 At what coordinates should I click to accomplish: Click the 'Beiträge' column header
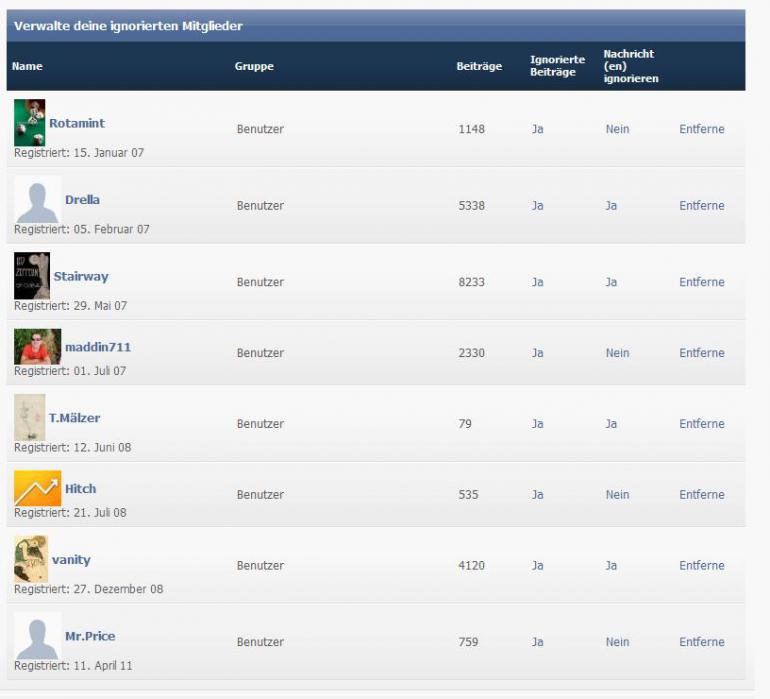[479, 66]
